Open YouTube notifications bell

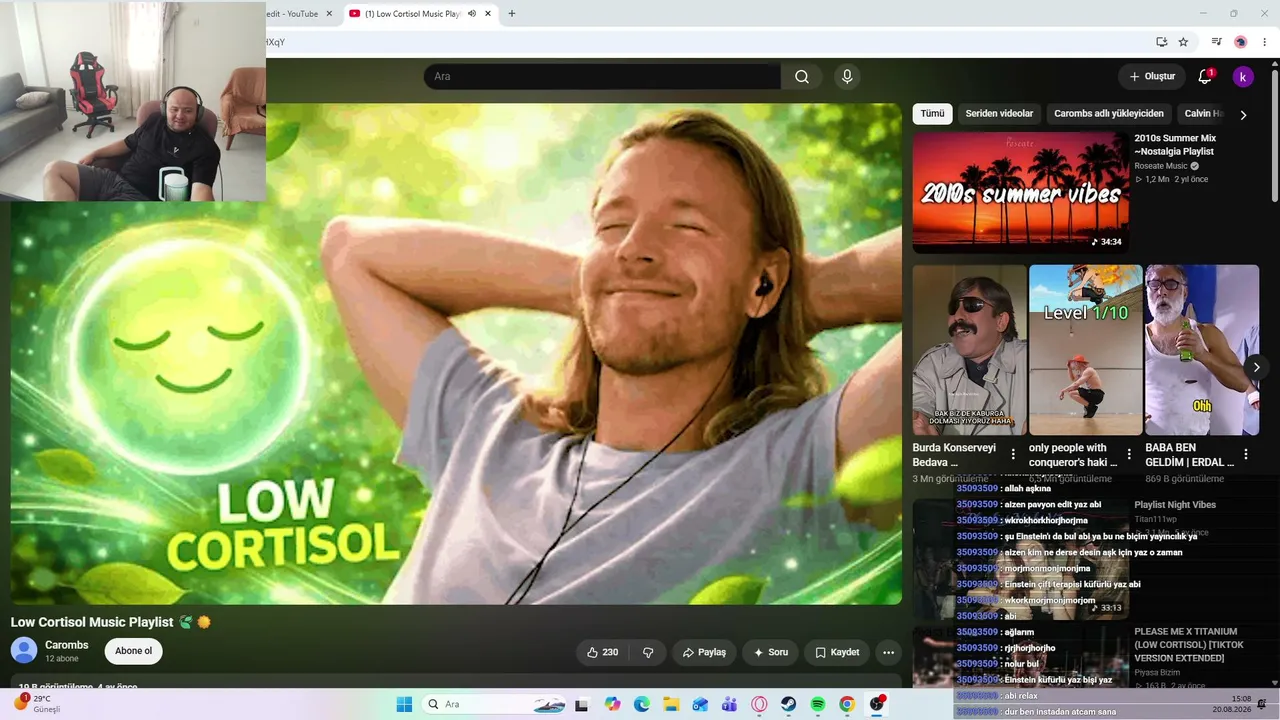pos(1205,77)
